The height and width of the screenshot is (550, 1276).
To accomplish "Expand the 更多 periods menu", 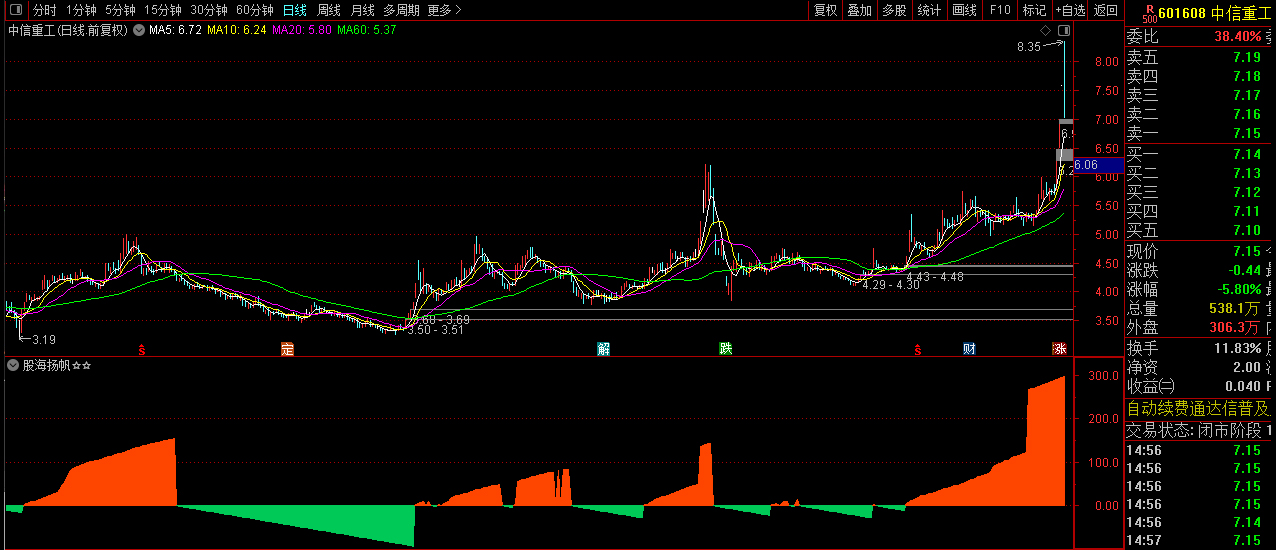I will (x=444, y=10).
